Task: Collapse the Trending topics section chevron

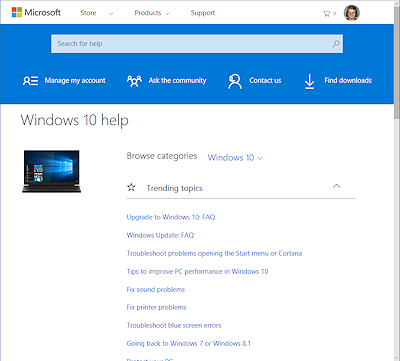Action: (x=336, y=186)
